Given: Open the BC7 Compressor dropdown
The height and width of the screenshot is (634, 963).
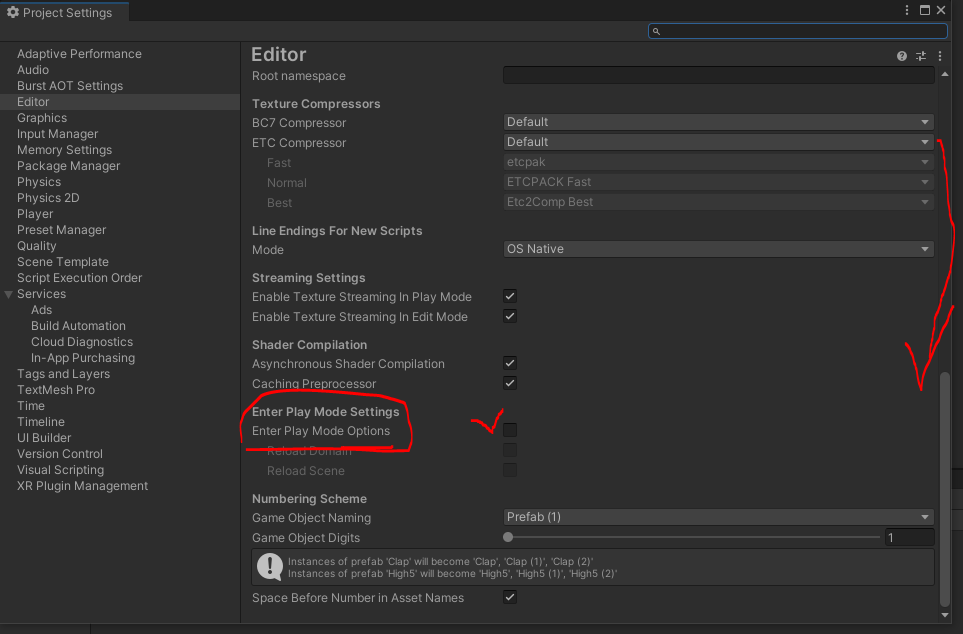Looking at the screenshot, I should tap(718, 122).
